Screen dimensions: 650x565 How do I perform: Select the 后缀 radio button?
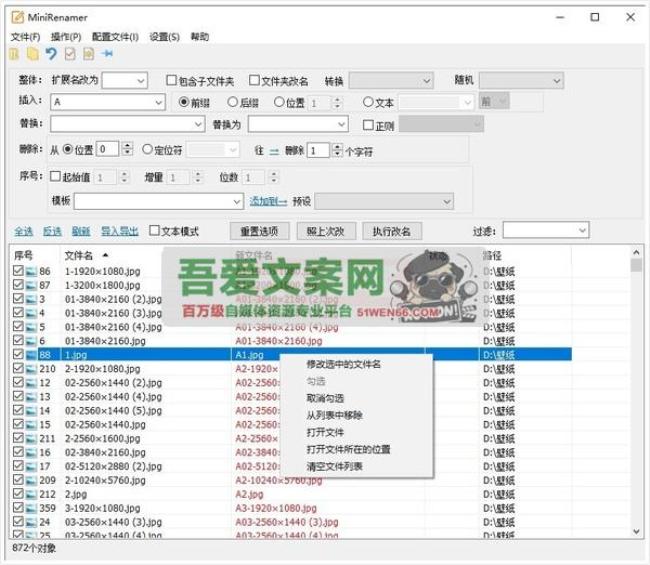[x=233, y=102]
